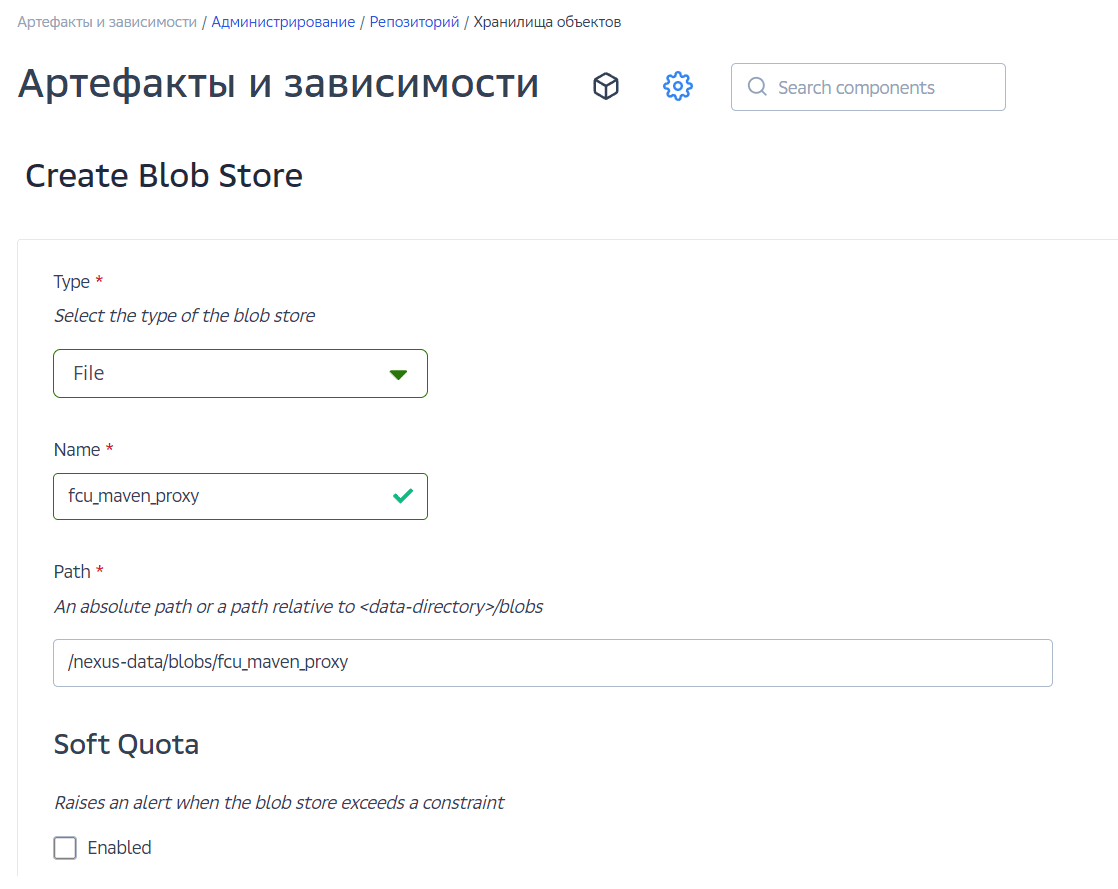1118x889 pixels.
Task: Click the Артефакты и зависимости page title
Action: tap(276, 84)
